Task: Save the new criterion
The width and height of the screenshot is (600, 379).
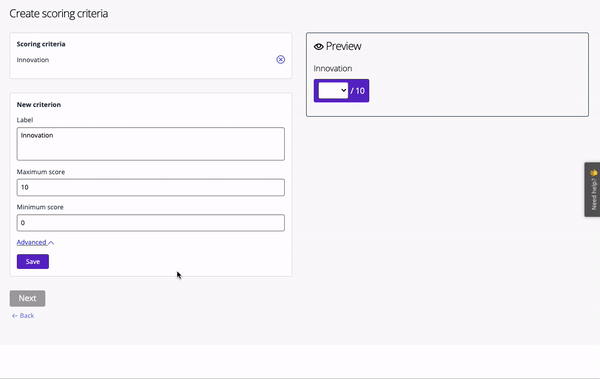Action: coord(33,261)
